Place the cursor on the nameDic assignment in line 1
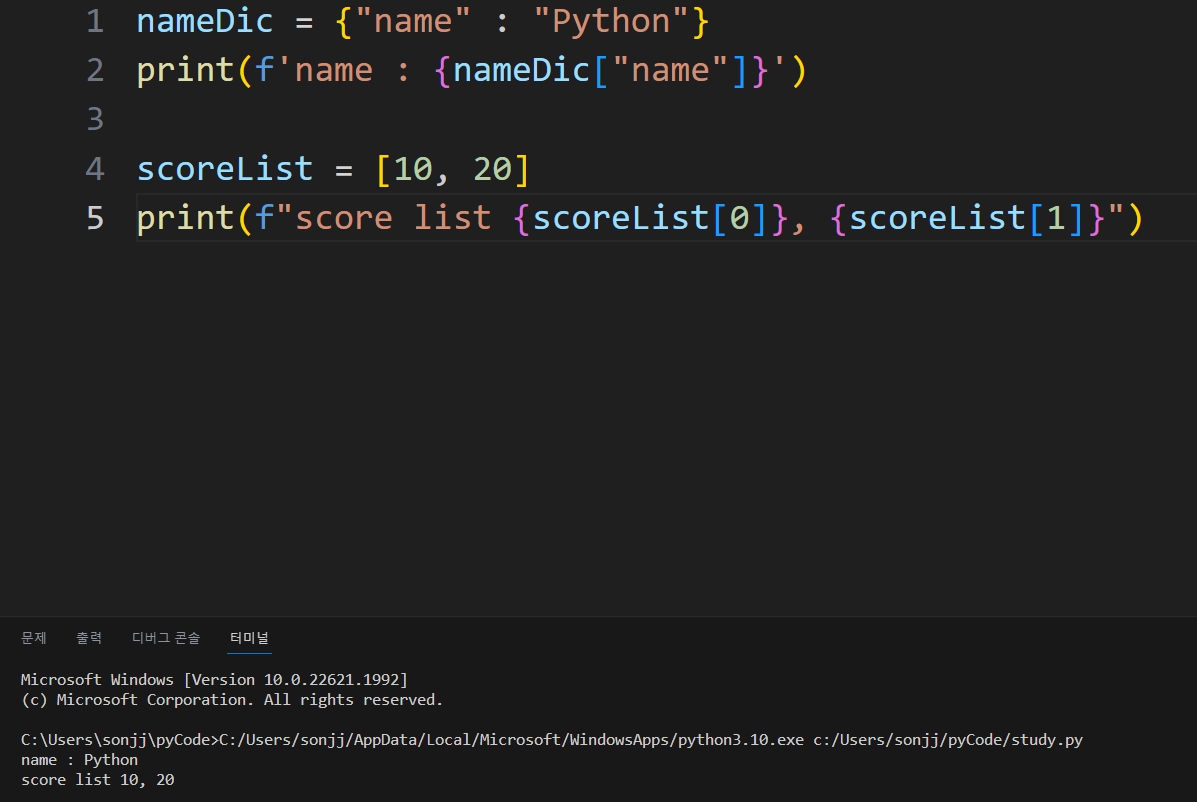Screen dimensions: 1197x802 click(205, 21)
